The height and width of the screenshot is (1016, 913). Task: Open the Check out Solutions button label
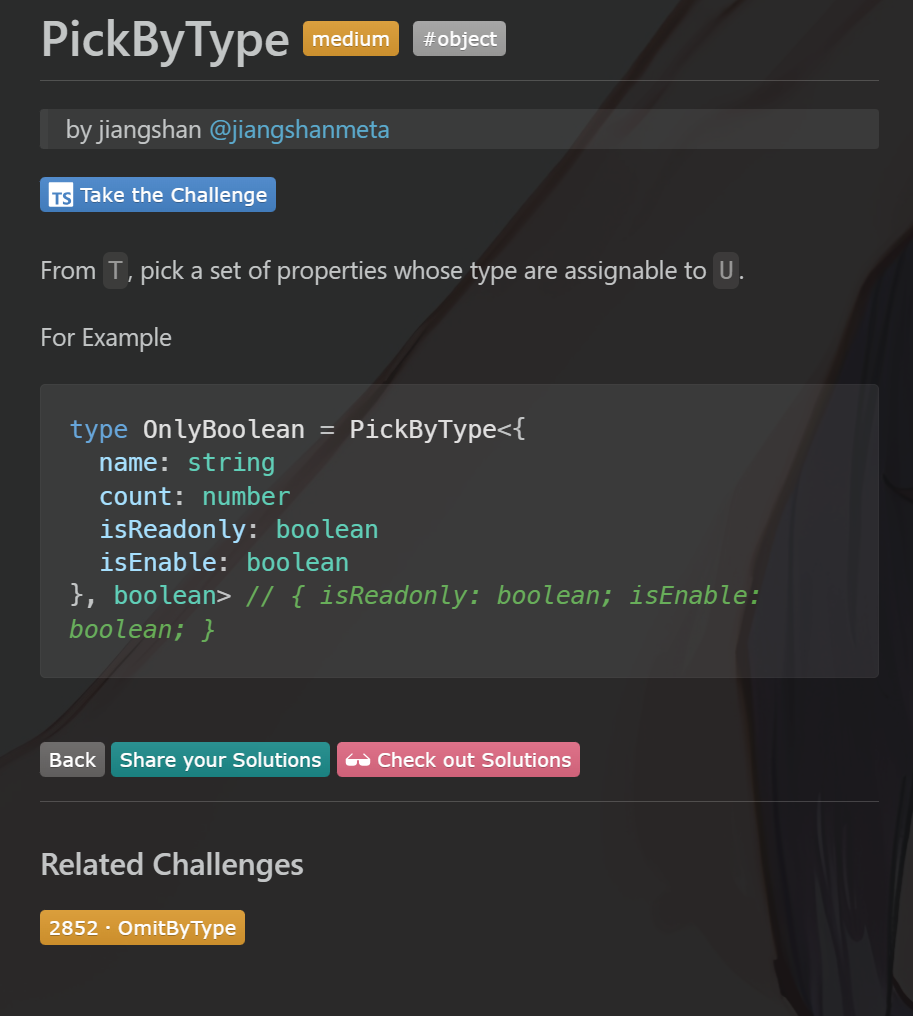474,759
